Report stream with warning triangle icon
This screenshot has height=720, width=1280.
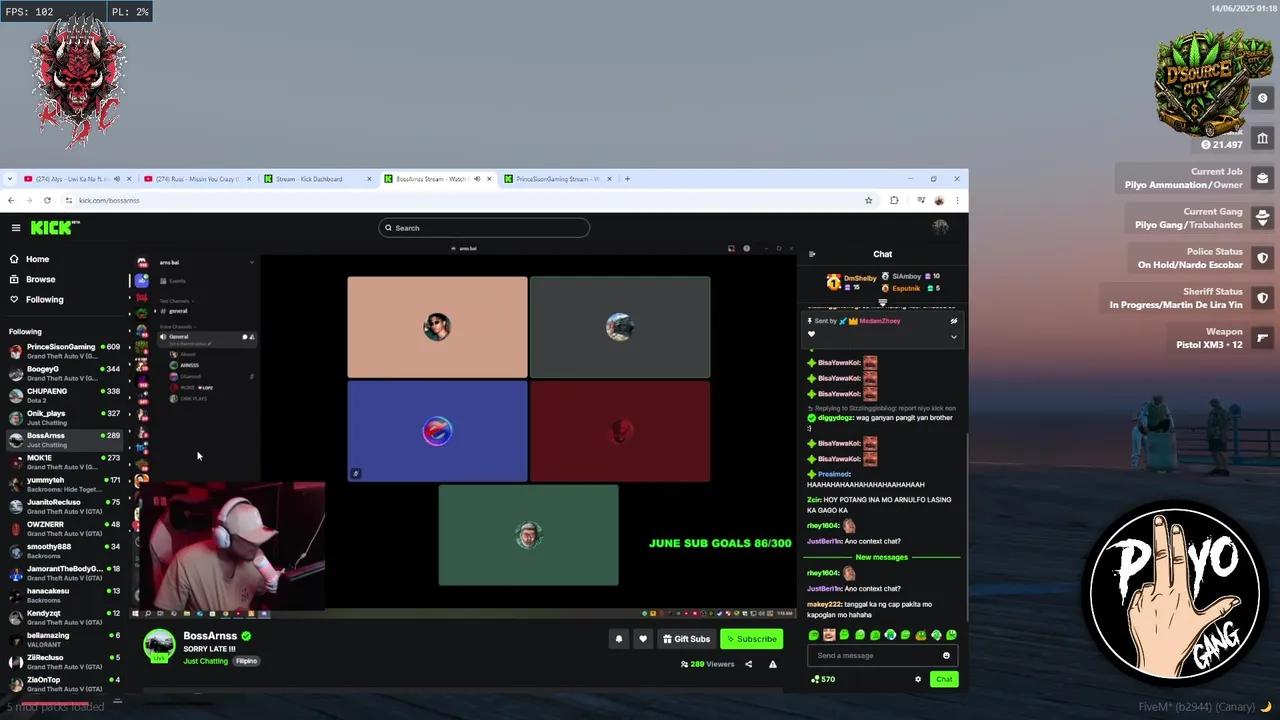772,664
